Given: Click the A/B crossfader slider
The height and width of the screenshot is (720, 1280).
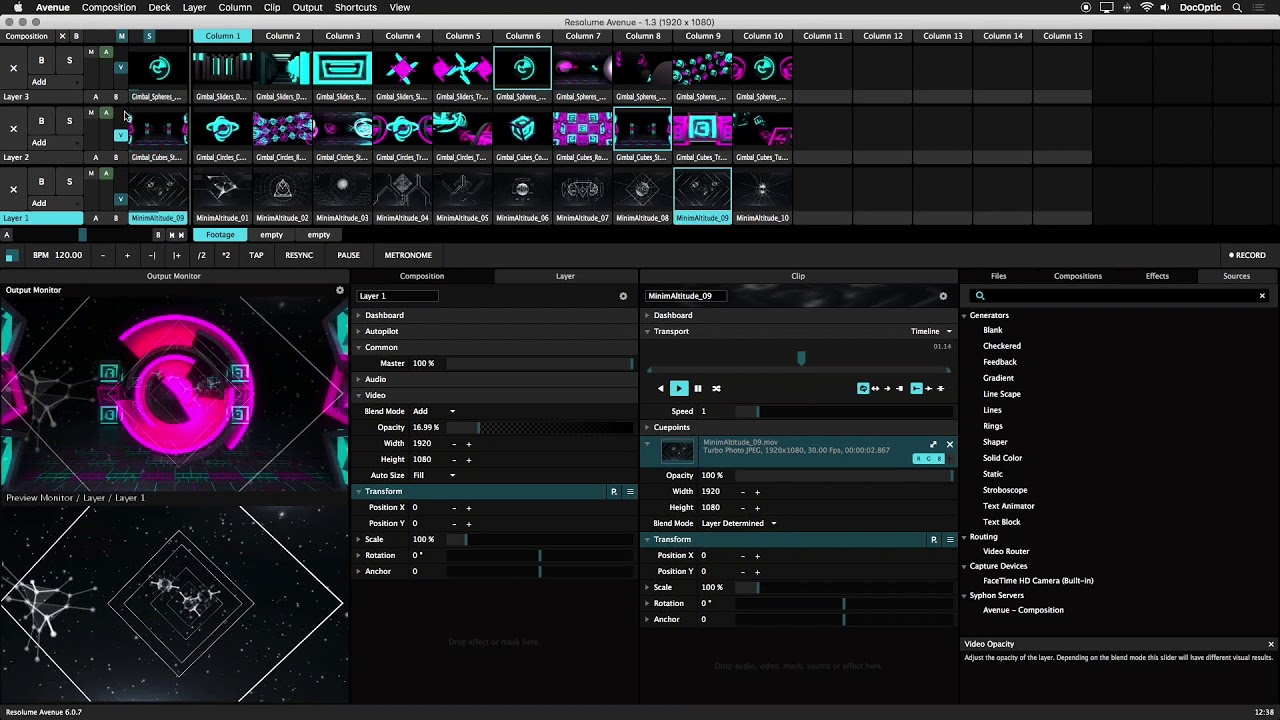Looking at the screenshot, I should [x=82, y=235].
